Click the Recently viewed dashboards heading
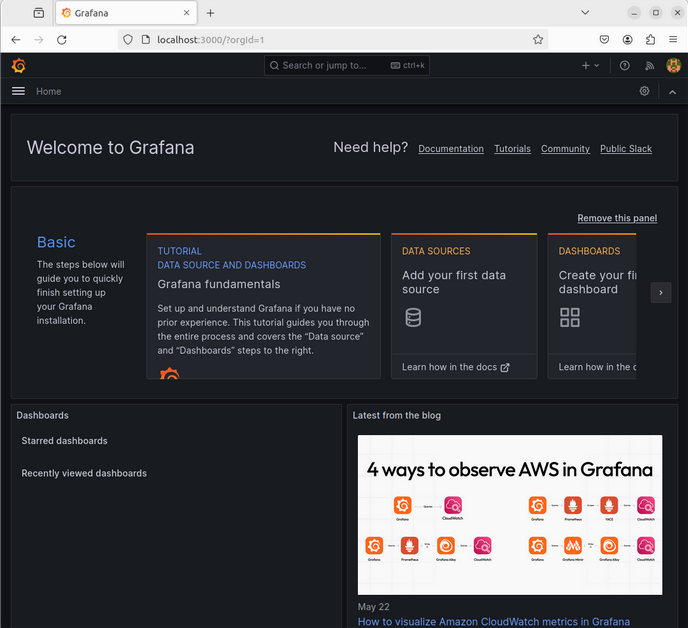 (84, 473)
